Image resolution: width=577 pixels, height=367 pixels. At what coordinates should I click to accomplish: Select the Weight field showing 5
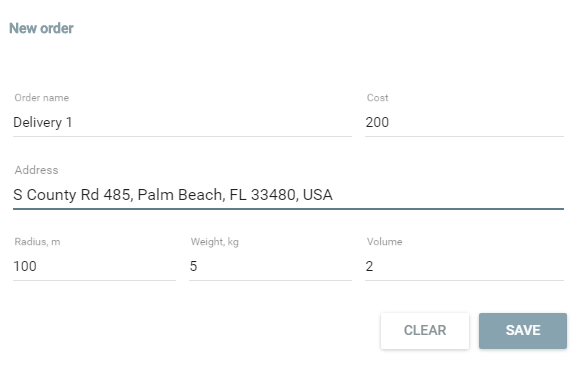click(x=270, y=266)
